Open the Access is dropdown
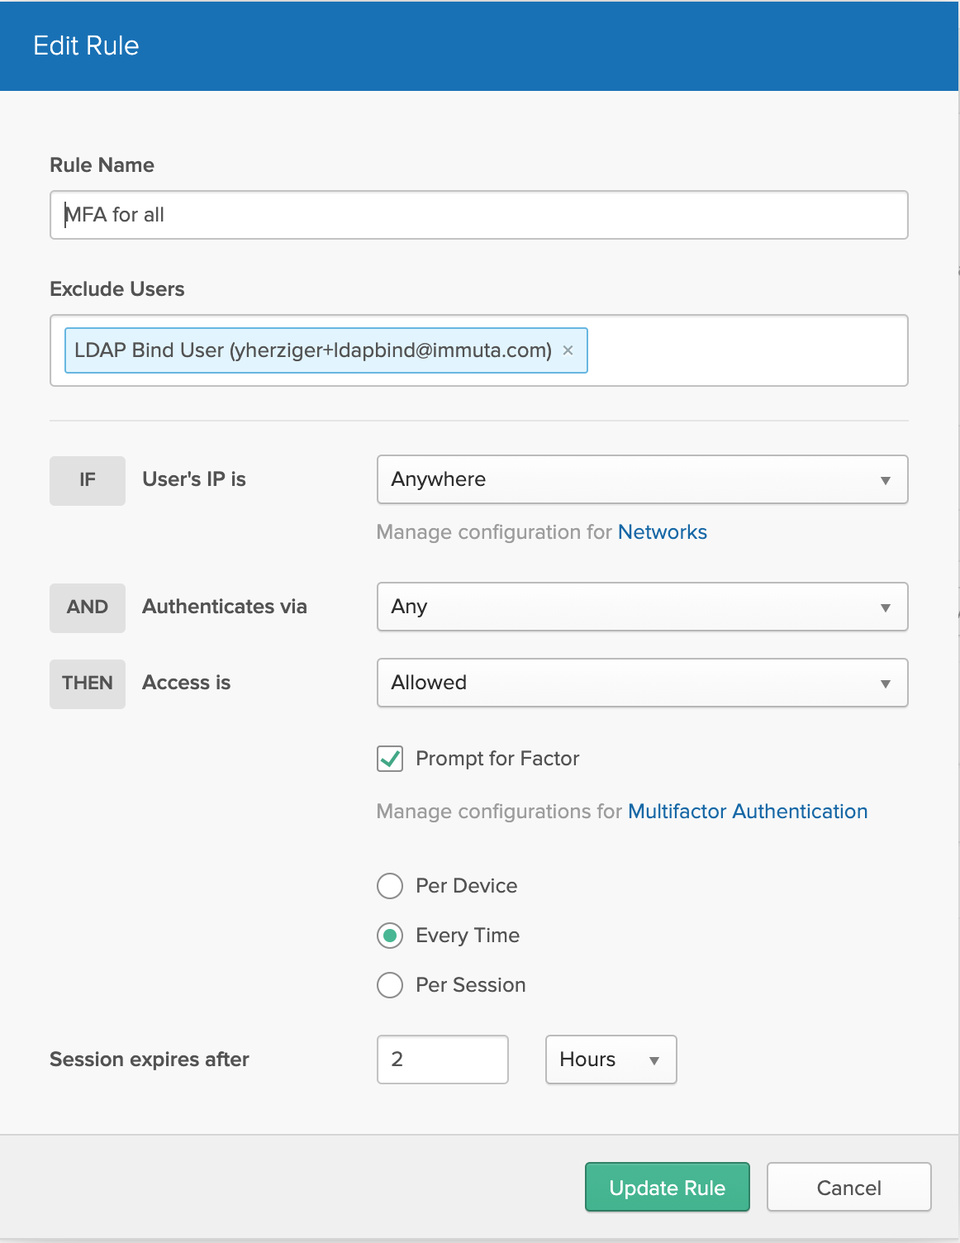The height and width of the screenshot is (1243, 960). point(641,683)
